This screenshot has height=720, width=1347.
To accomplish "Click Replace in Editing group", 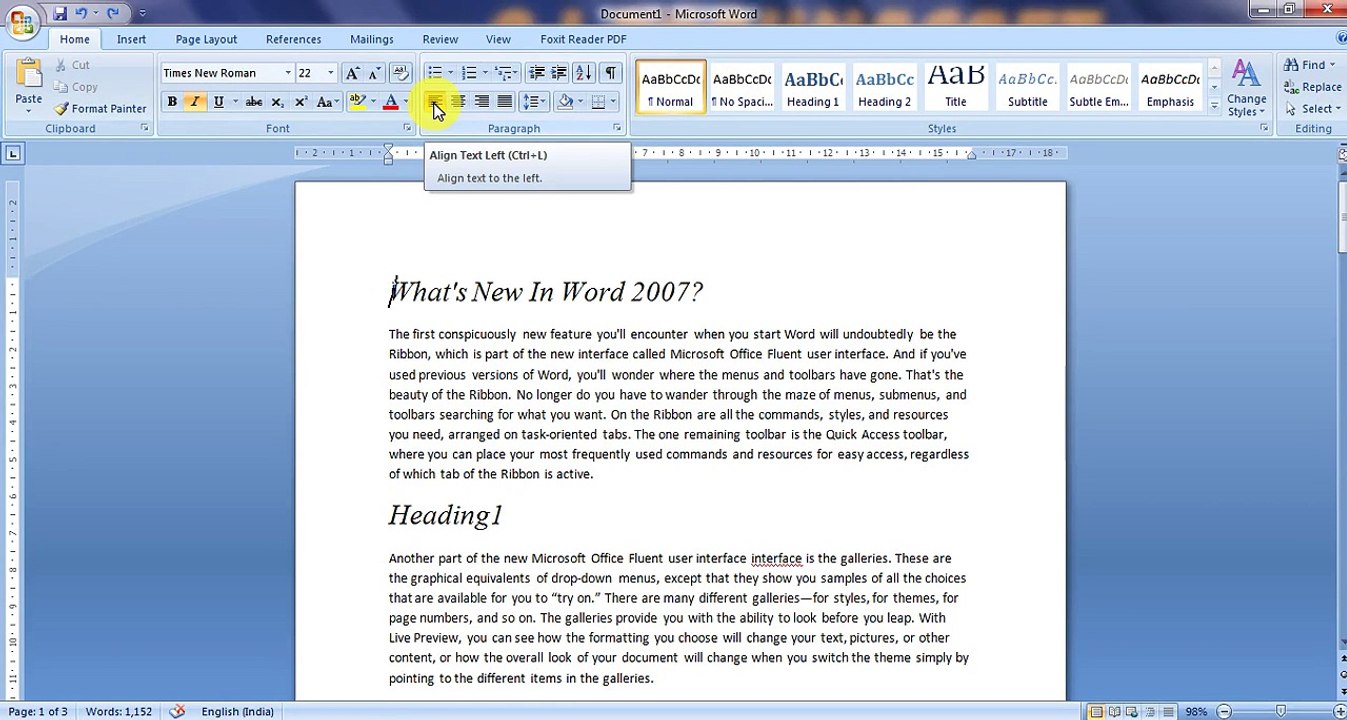I will coord(1313,87).
